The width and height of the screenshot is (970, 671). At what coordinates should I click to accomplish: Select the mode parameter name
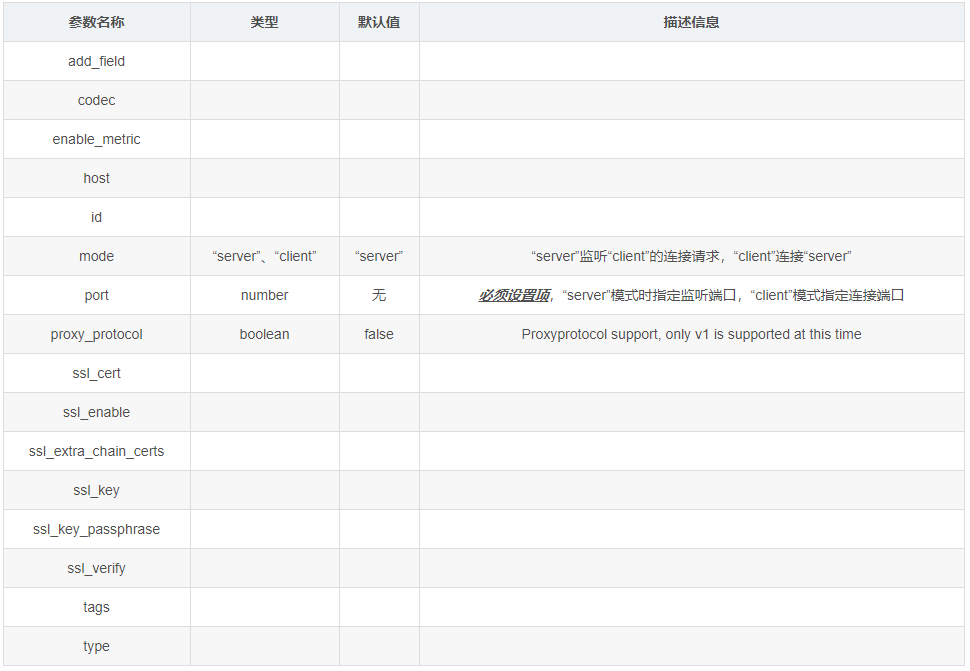(97, 256)
